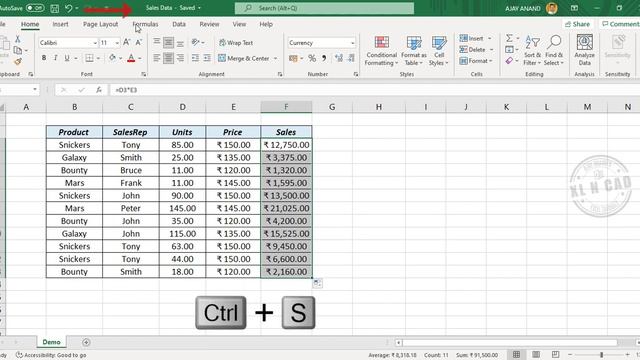Switch to Page Layout view in status bar
This screenshot has width=640, height=360.
(536, 355)
